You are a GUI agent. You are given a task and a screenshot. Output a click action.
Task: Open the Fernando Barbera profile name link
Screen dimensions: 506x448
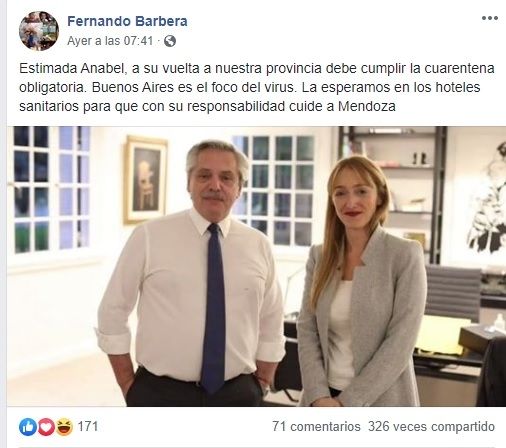[x=127, y=21]
